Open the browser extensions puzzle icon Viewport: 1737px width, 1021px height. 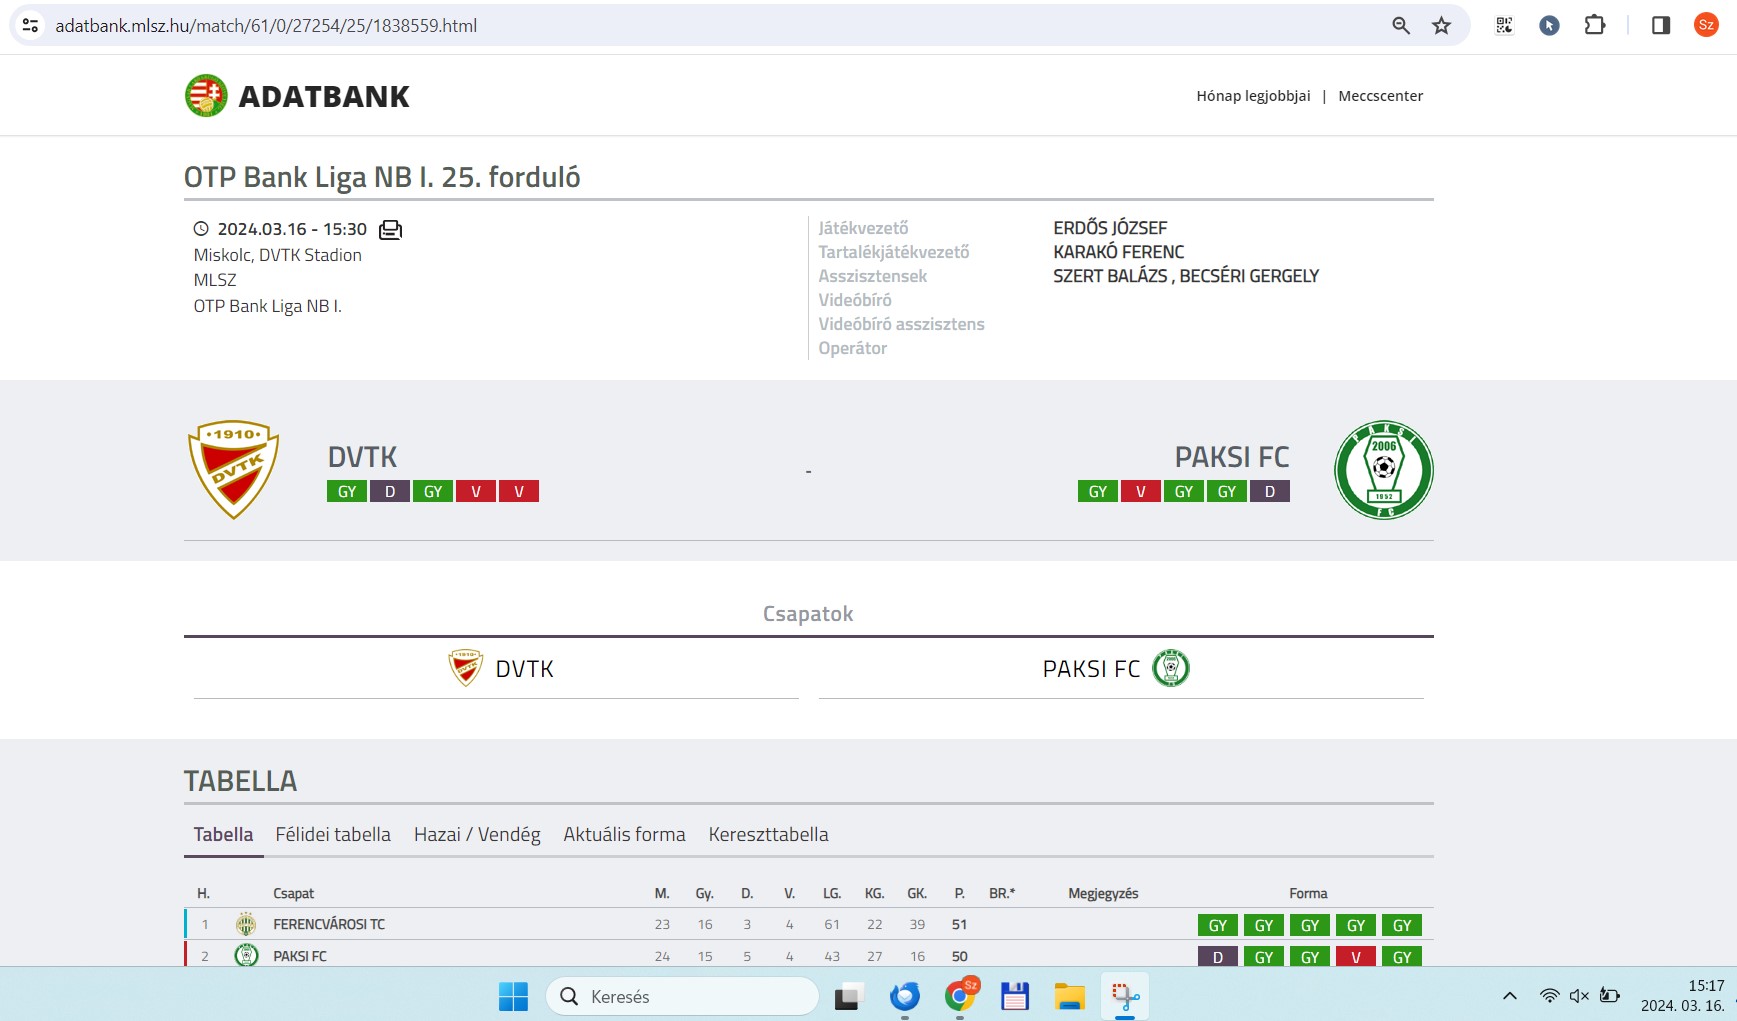tap(1595, 25)
